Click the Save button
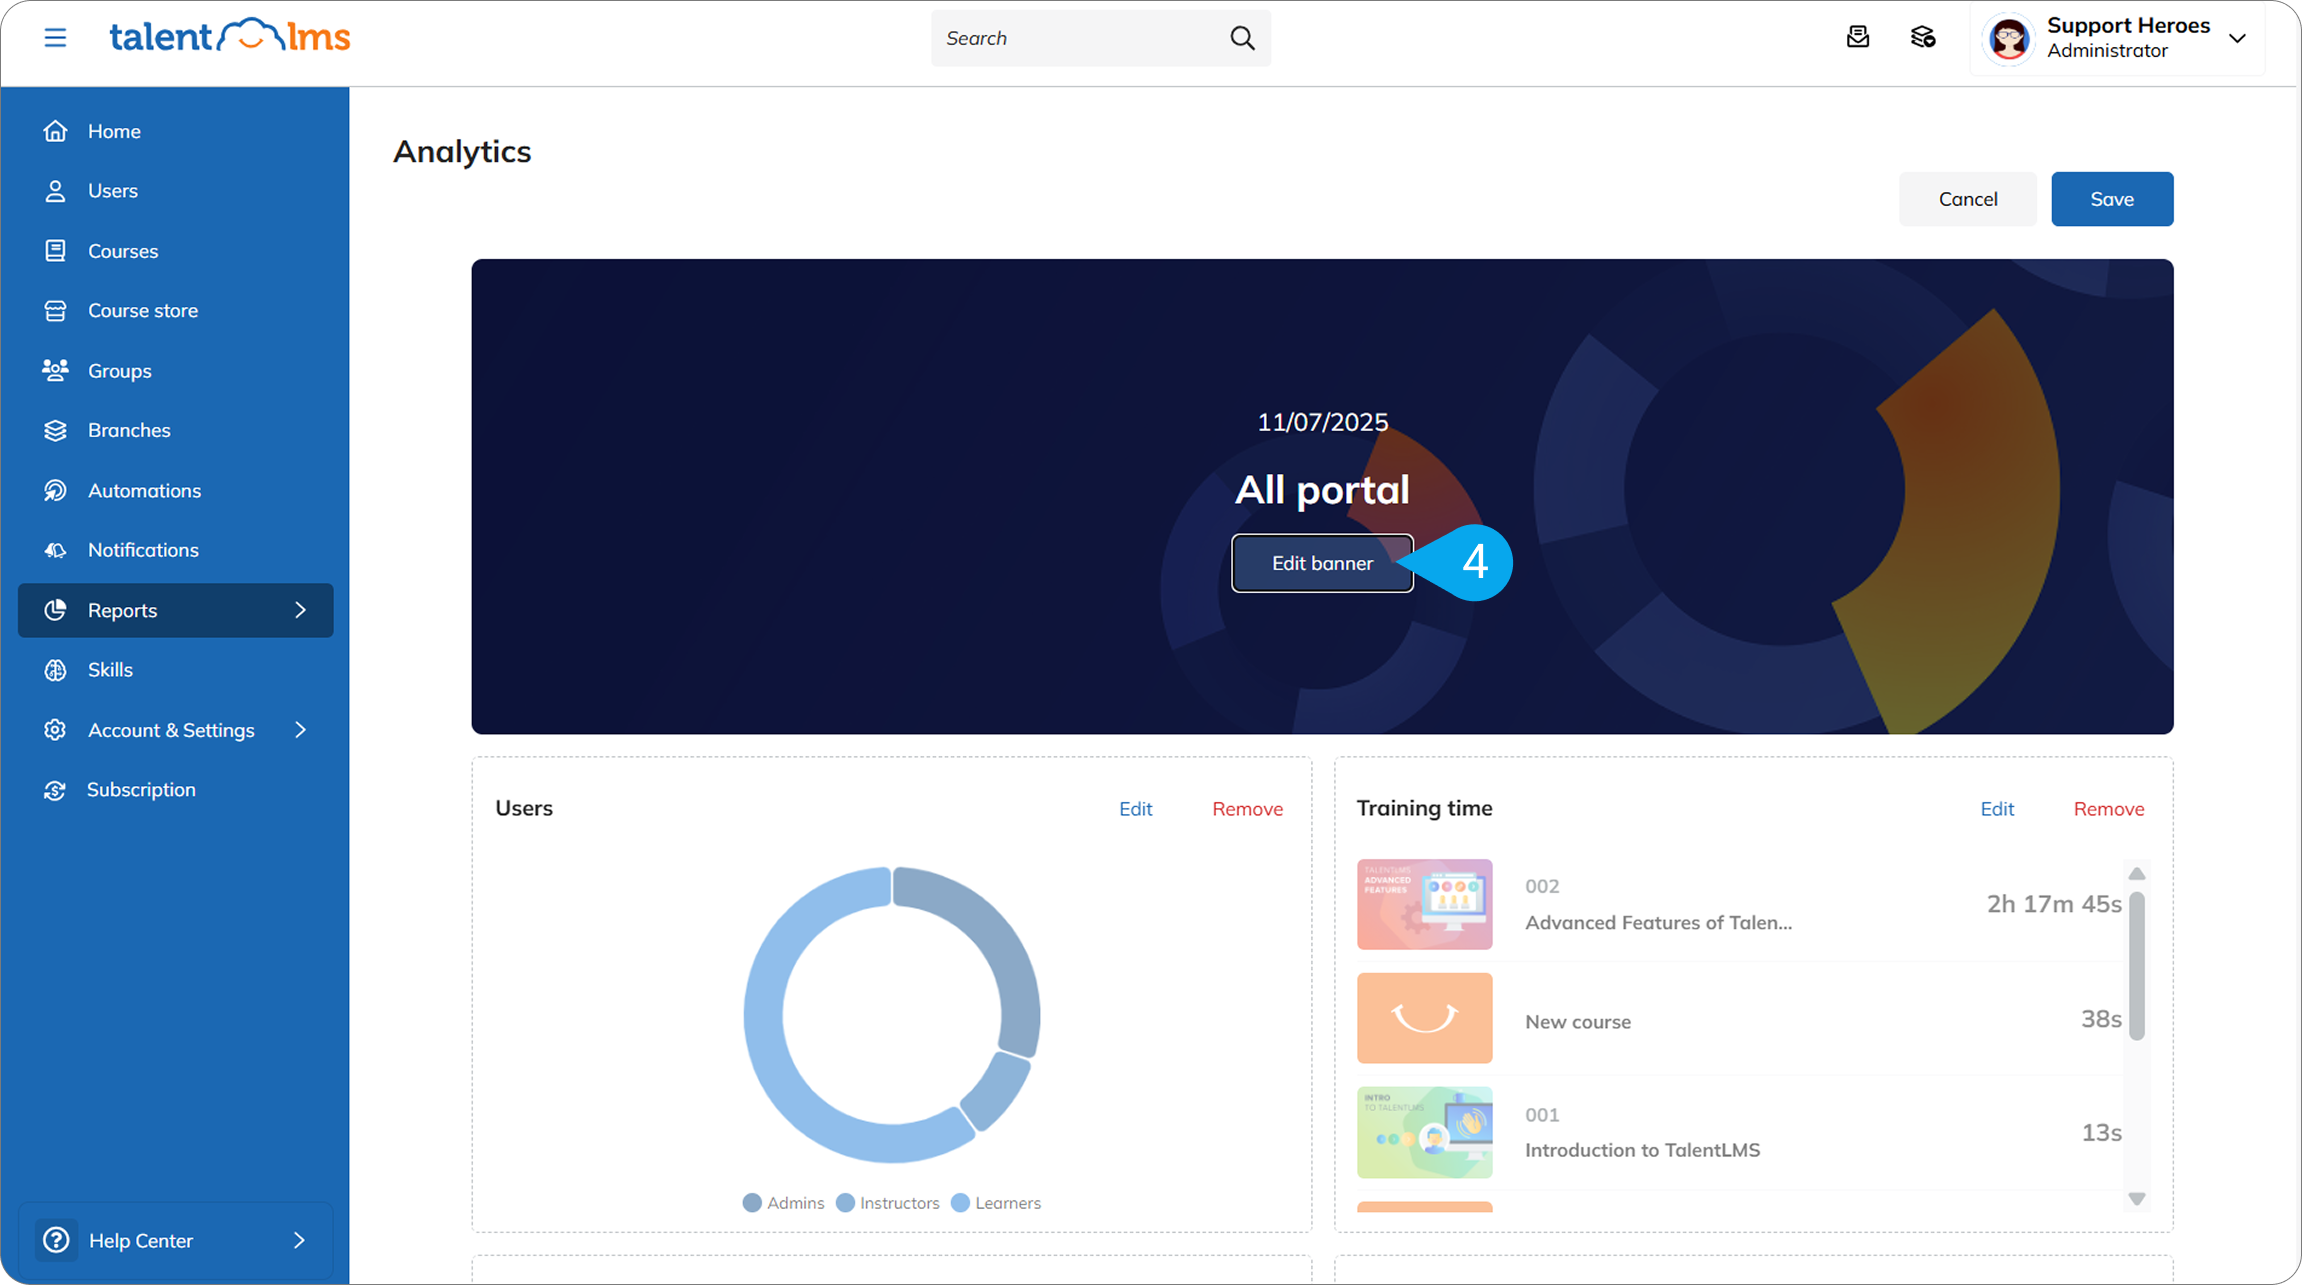The image size is (2302, 1285). [x=2112, y=199]
